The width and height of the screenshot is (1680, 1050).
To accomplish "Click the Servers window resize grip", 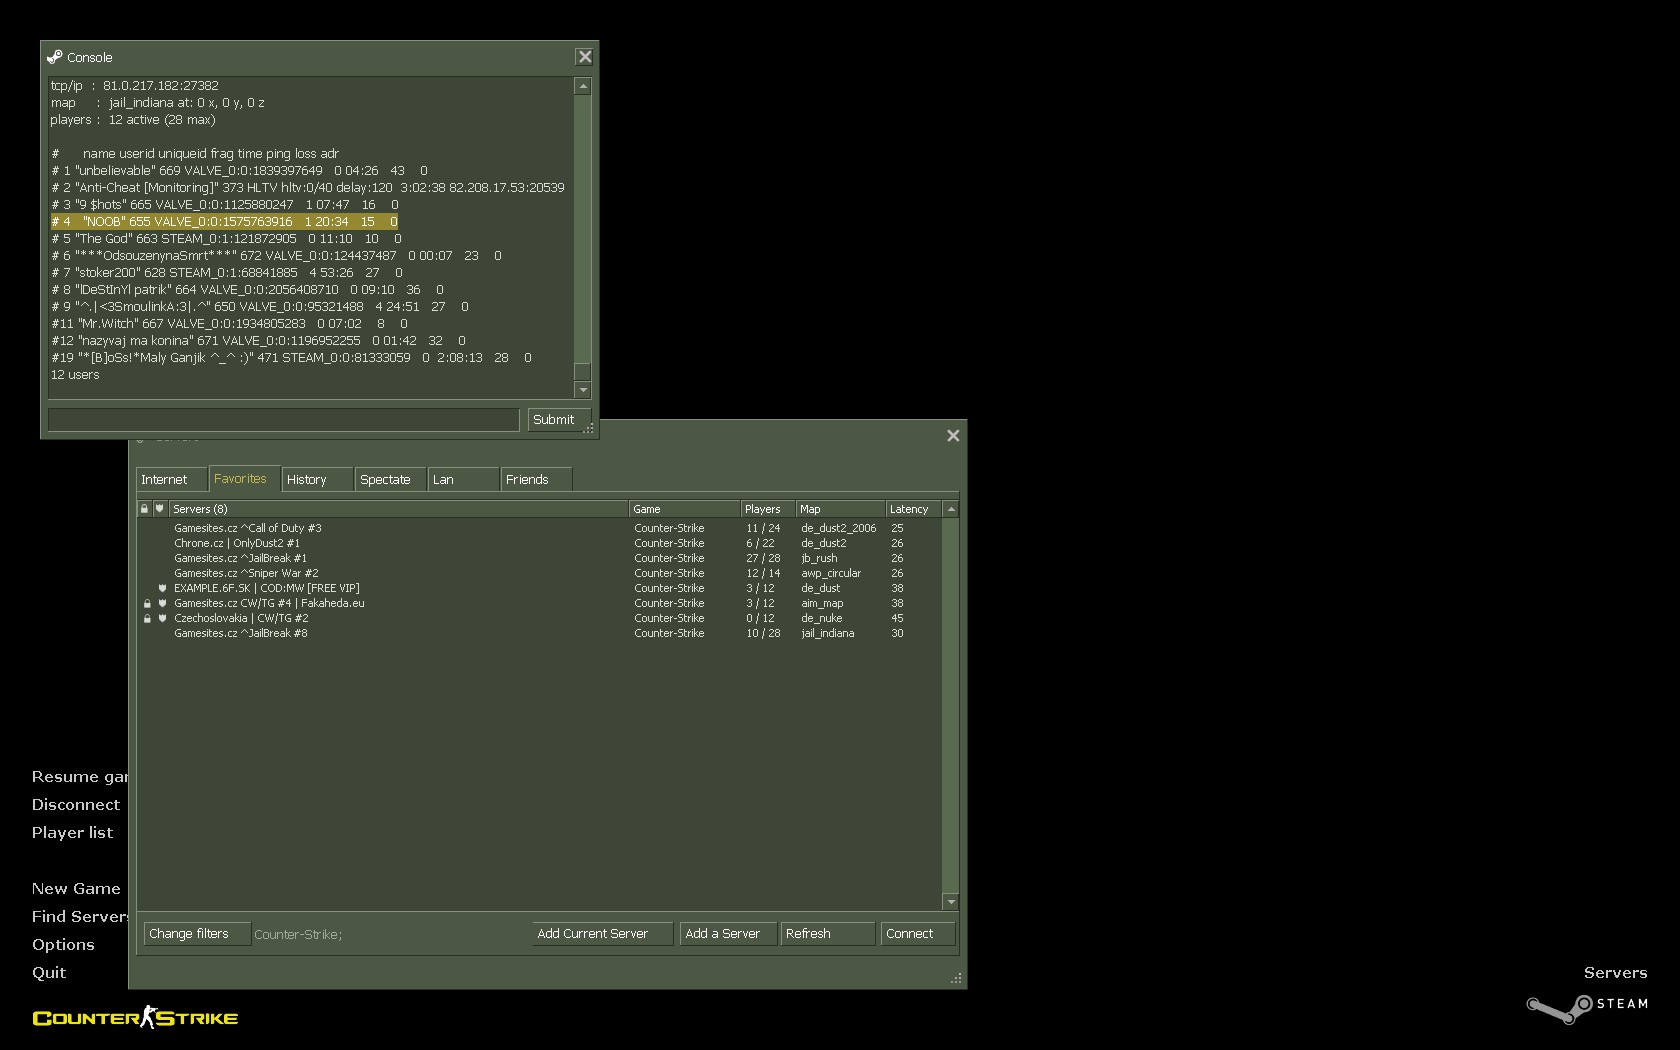I will (957, 979).
